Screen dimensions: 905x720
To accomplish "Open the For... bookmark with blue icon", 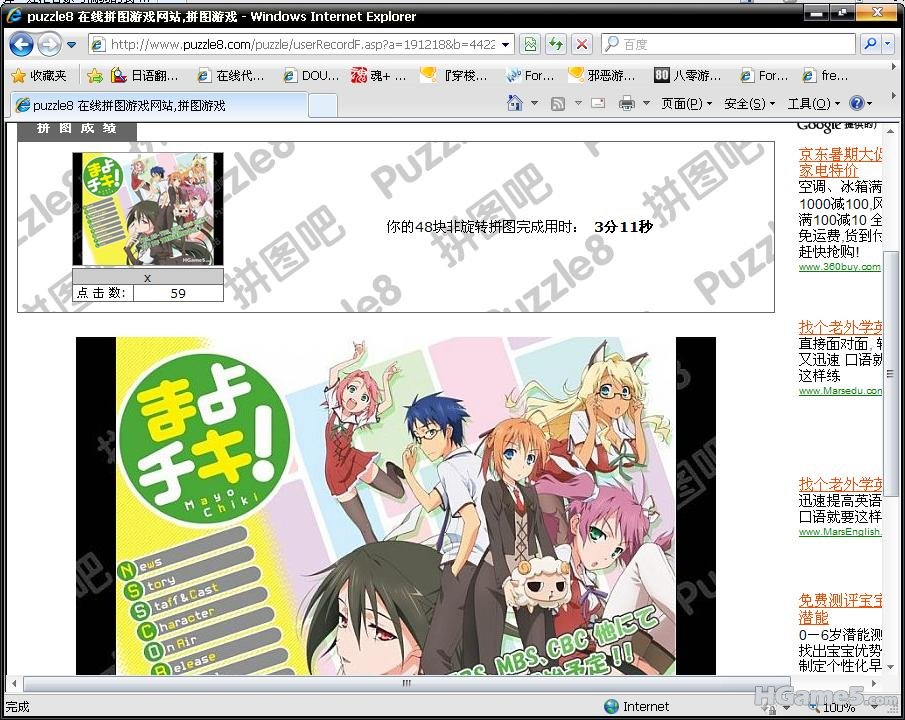I will [530, 76].
